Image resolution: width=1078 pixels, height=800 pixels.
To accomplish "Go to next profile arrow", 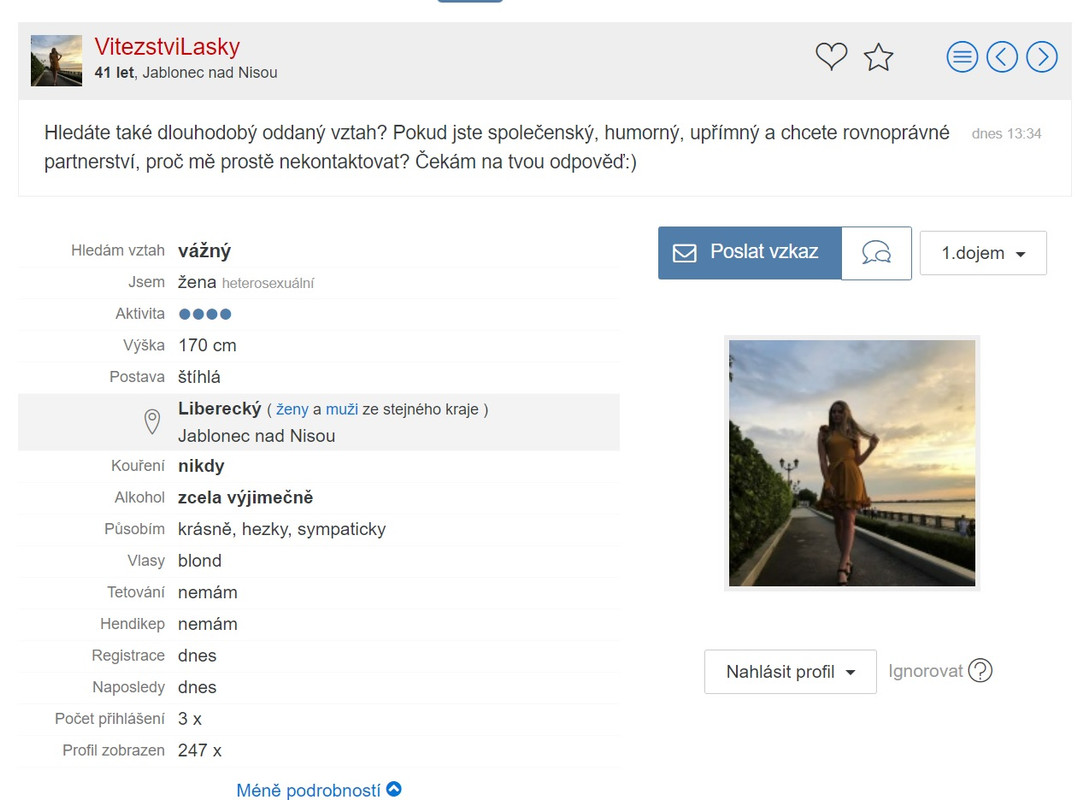I will pos(1042,57).
